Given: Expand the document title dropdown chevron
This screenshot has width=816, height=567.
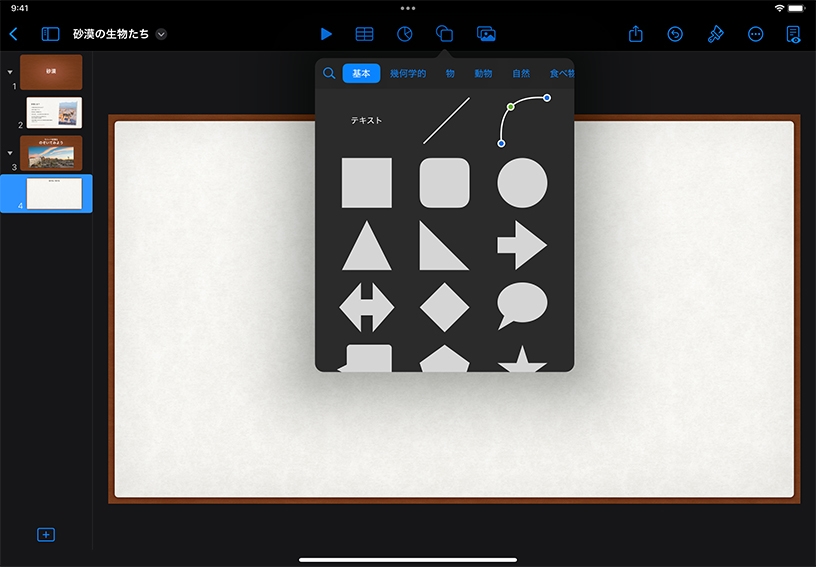Looking at the screenshot, I should pyautogui.click(x=162, y=34).
